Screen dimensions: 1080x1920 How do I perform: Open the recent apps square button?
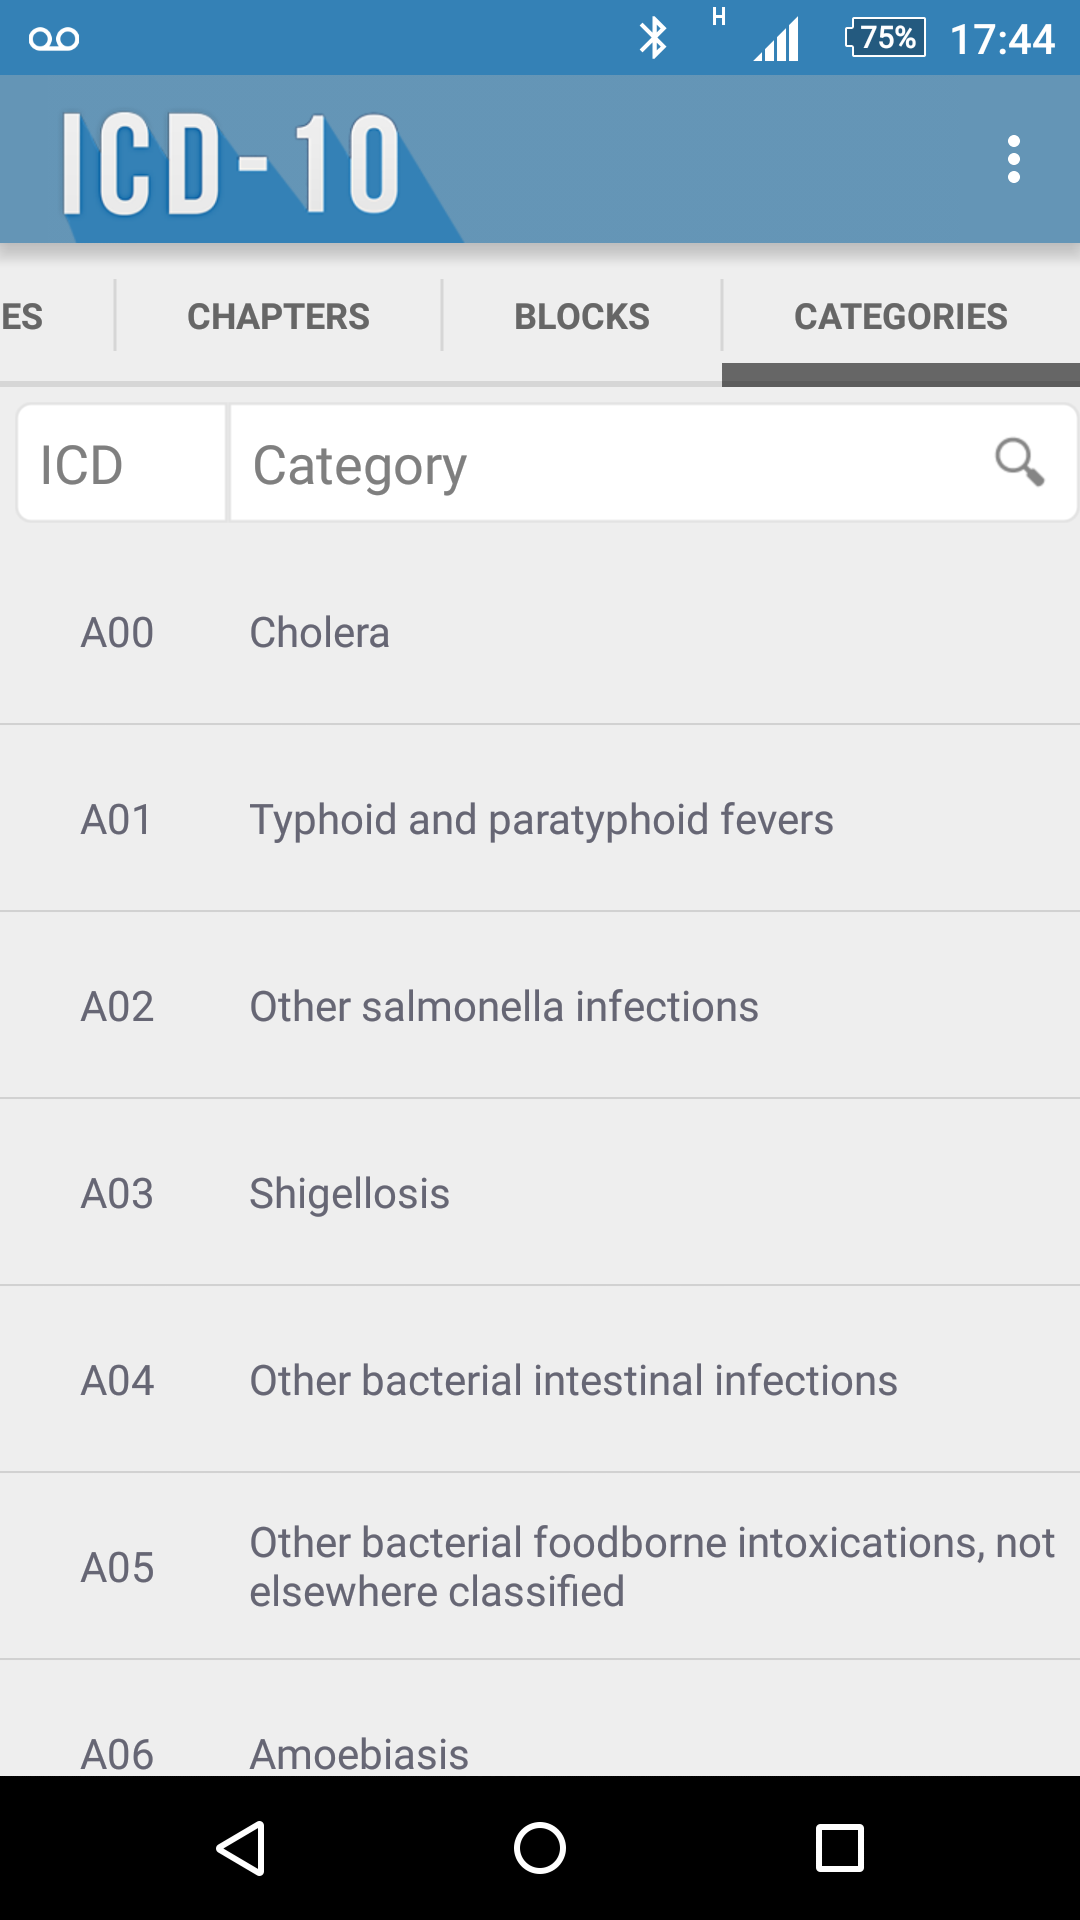840,1847
